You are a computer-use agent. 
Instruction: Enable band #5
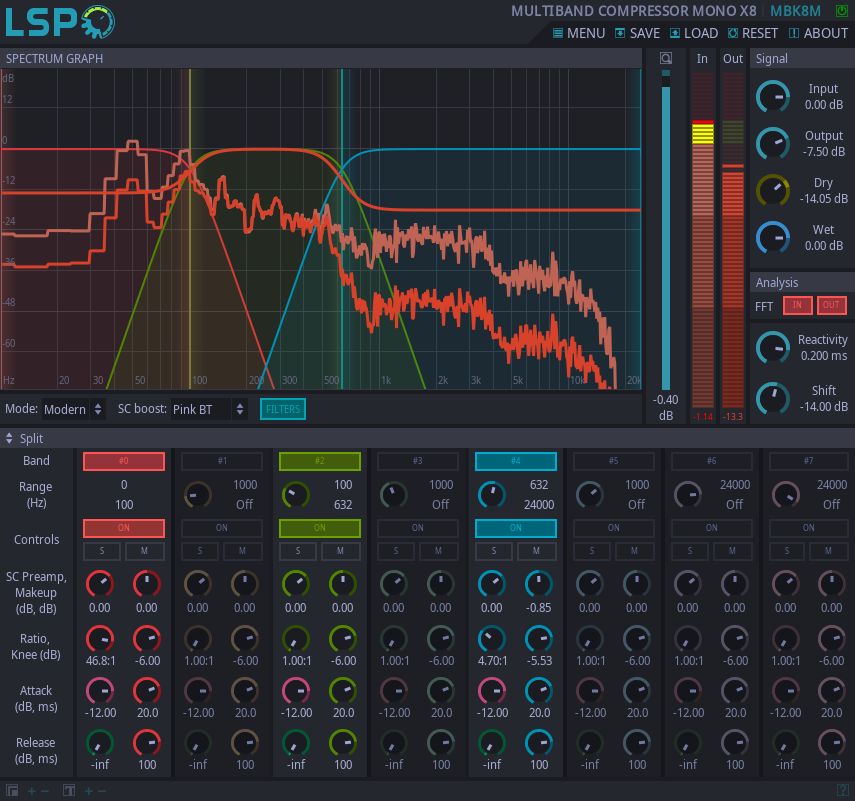pyautogui.click(x=614, y=461)
